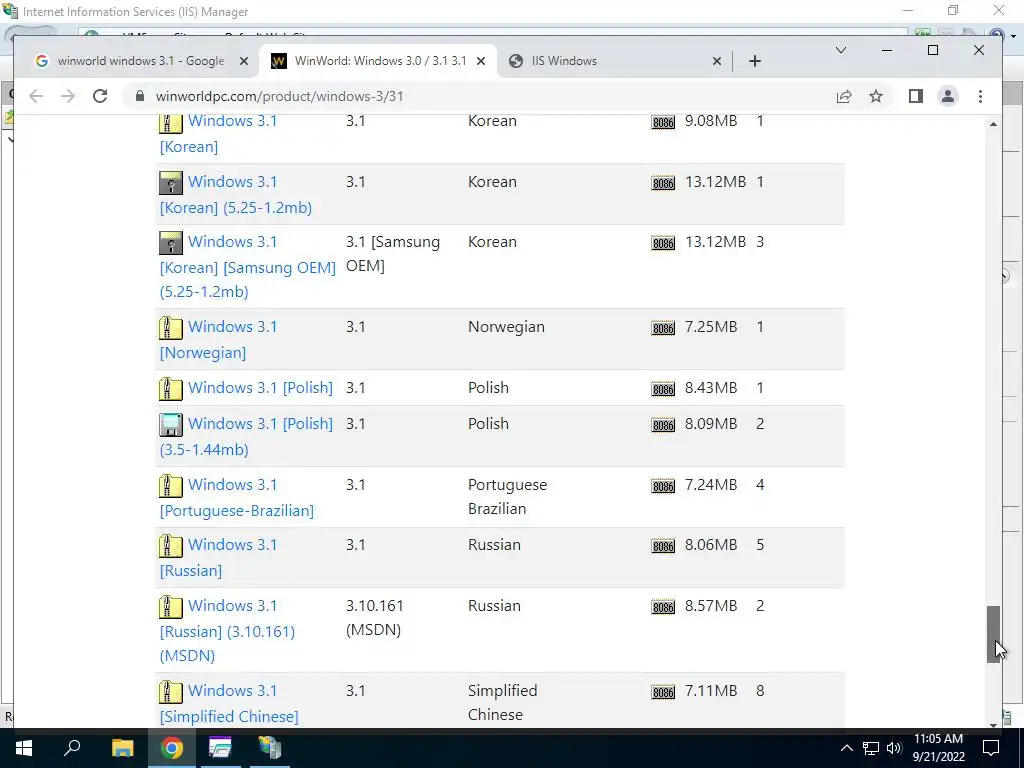Open a new Chrome tab with plus
This screenshot has height=768, width=1024.
click(755, 61)
